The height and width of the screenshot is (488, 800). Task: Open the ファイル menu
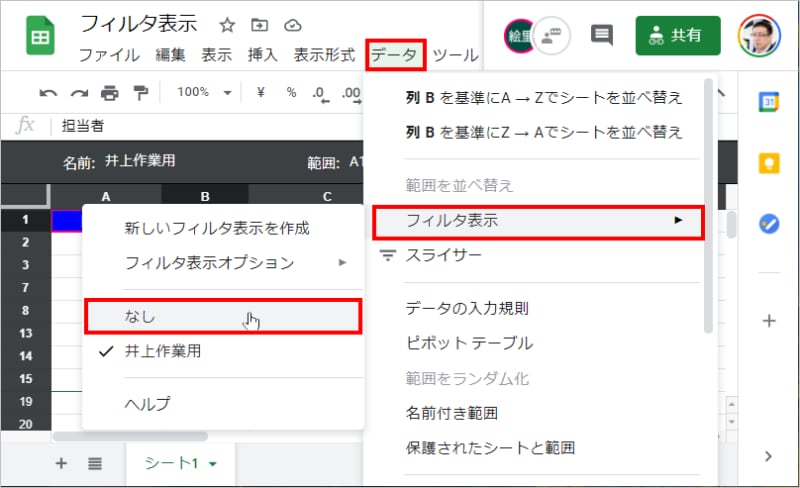pos(109,54)
